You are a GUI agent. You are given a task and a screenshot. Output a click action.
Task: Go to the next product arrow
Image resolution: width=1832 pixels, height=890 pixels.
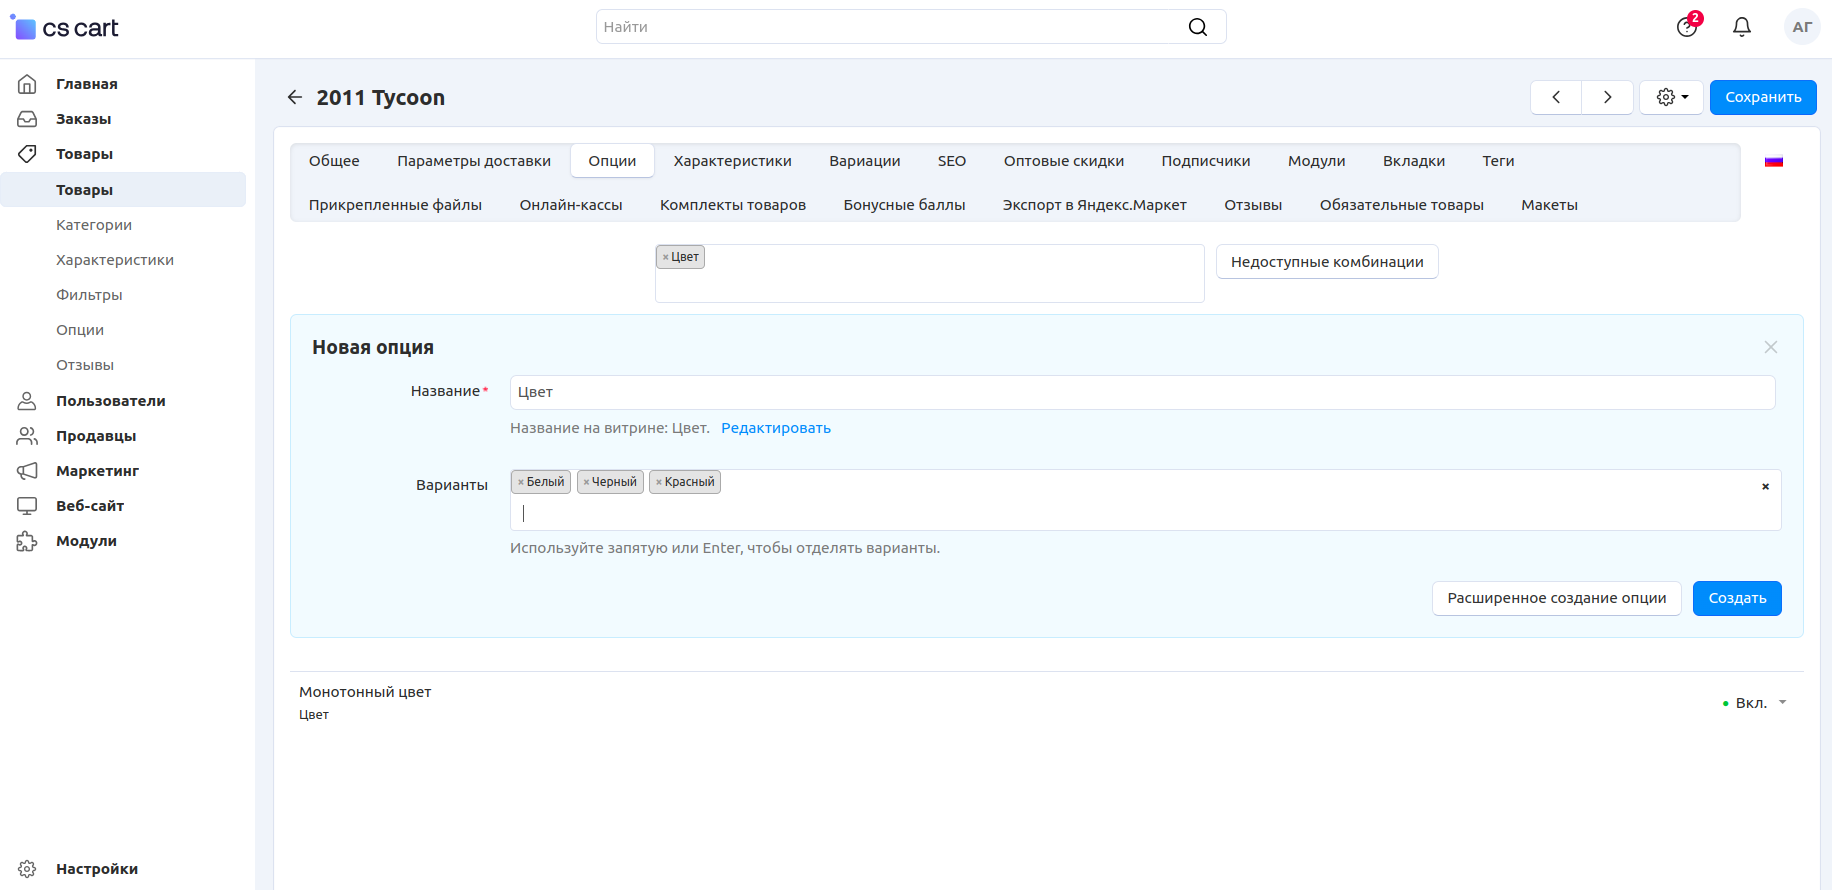pos(1607,97)
